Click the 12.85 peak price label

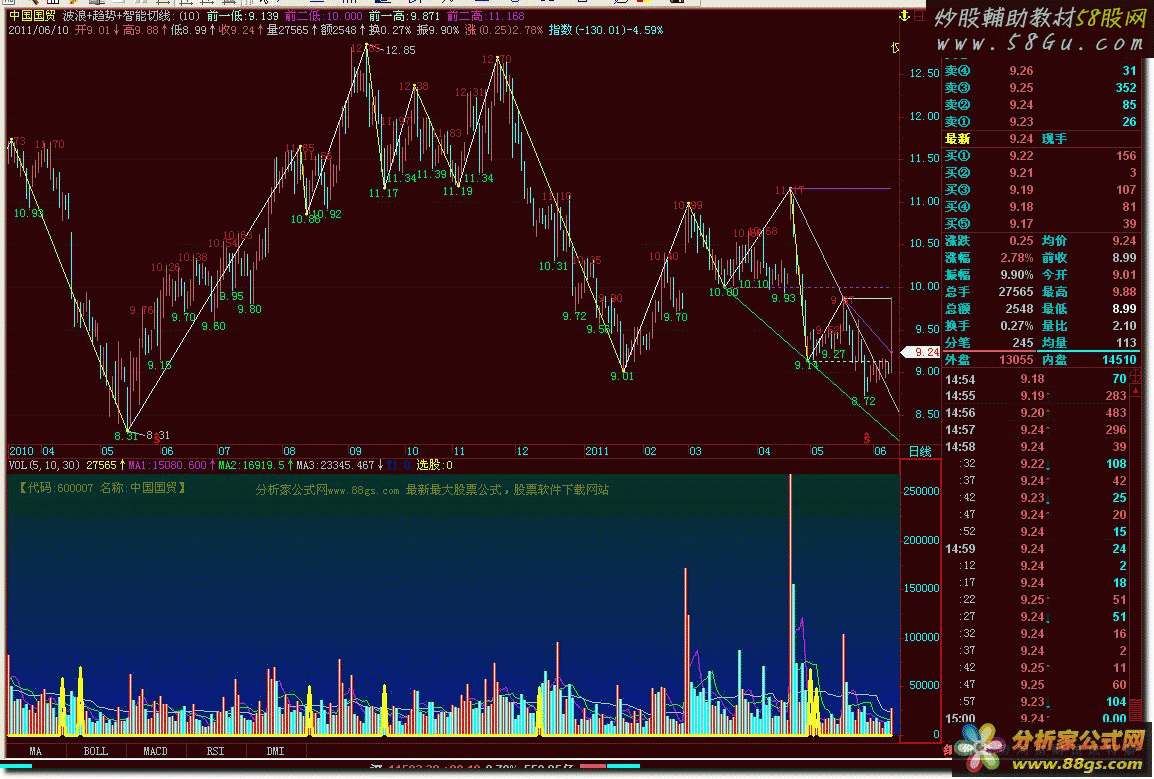400,50
